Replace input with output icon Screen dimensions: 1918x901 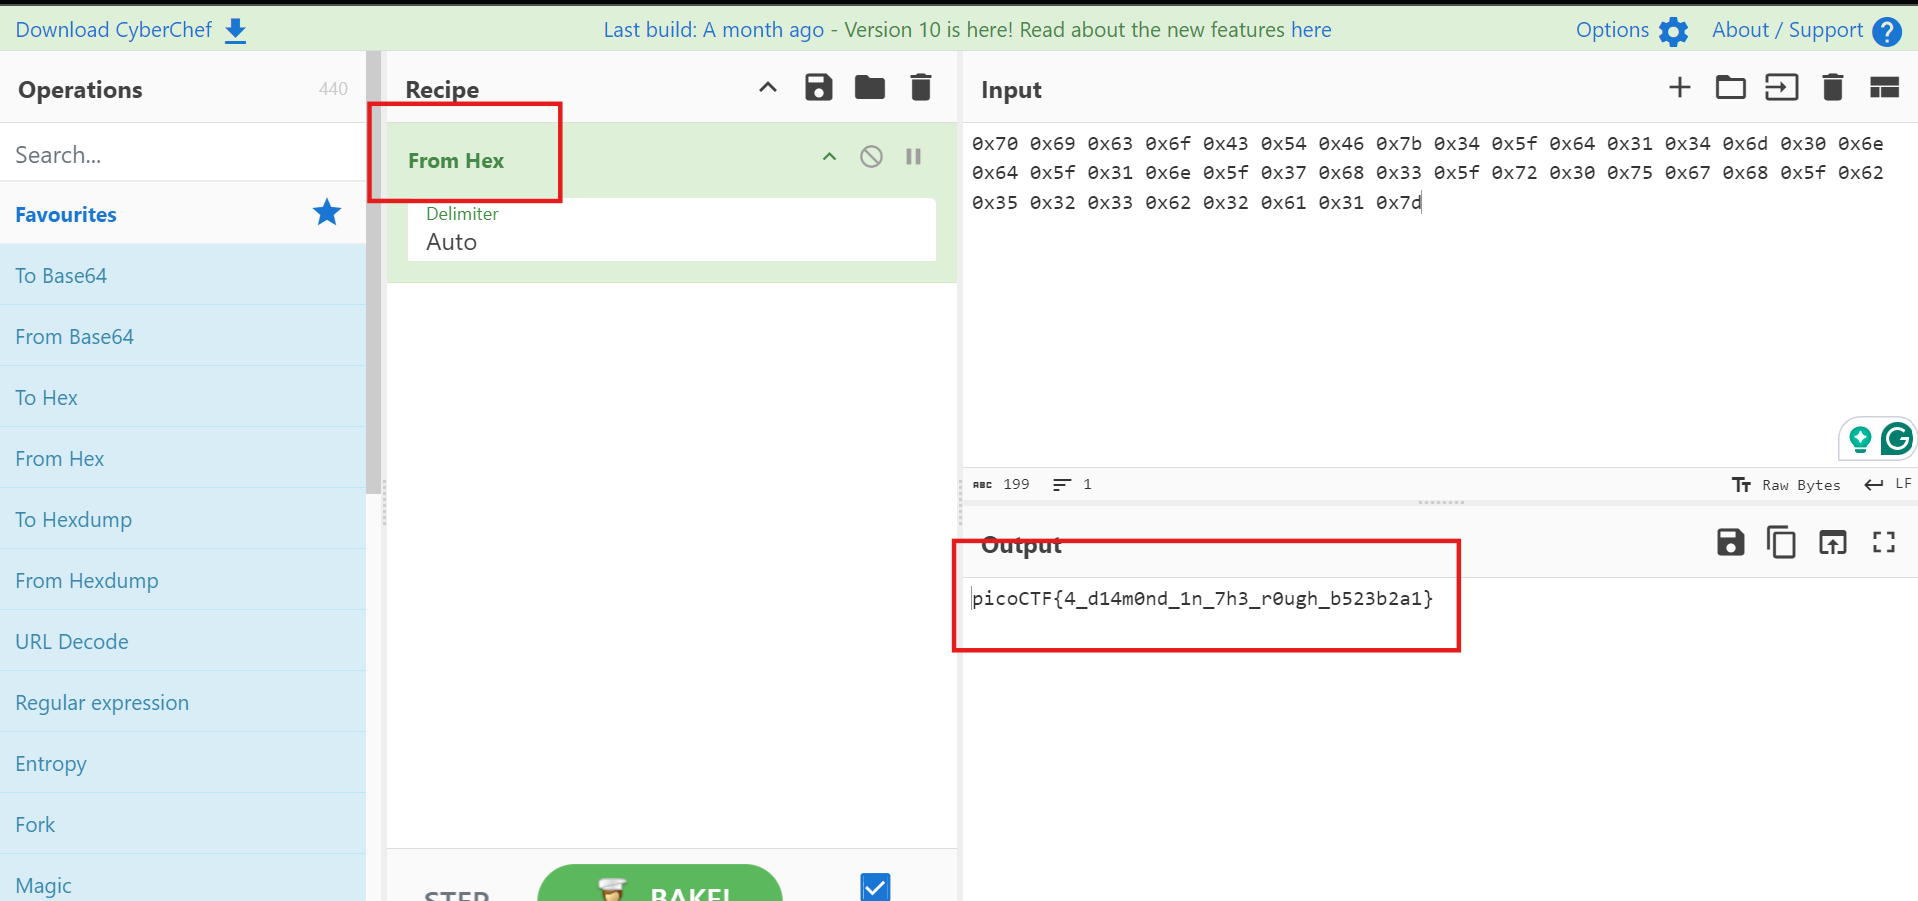coord(1833,542)
